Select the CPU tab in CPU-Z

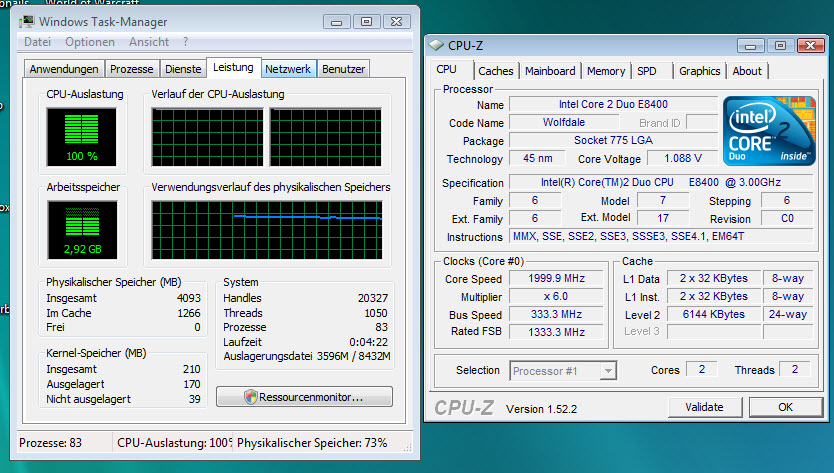click(446, 69)
